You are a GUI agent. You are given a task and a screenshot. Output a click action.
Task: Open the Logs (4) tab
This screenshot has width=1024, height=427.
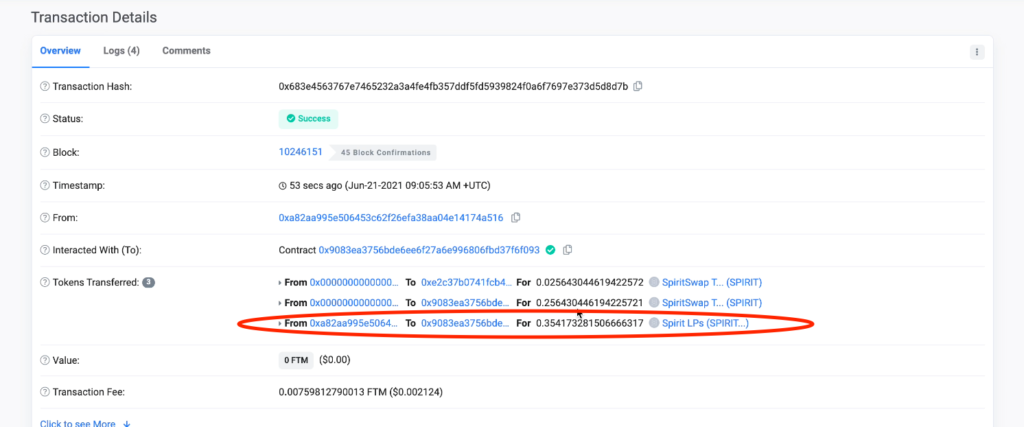[x=121, y=51]
